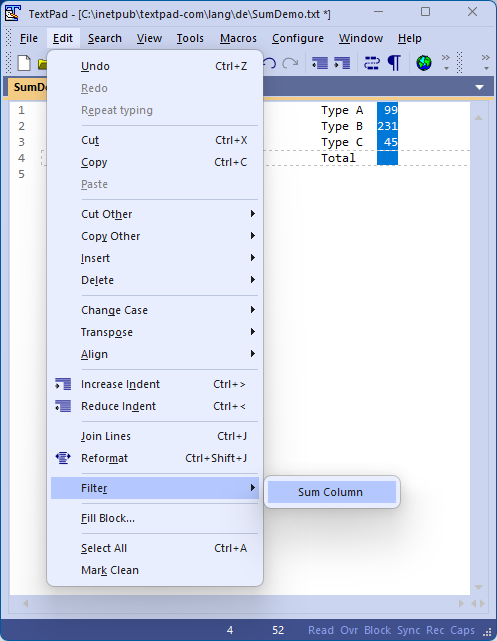Screen dimensions: 497x641
Task: Choose Copy in the Edit menu
Action: pos(155,162)
